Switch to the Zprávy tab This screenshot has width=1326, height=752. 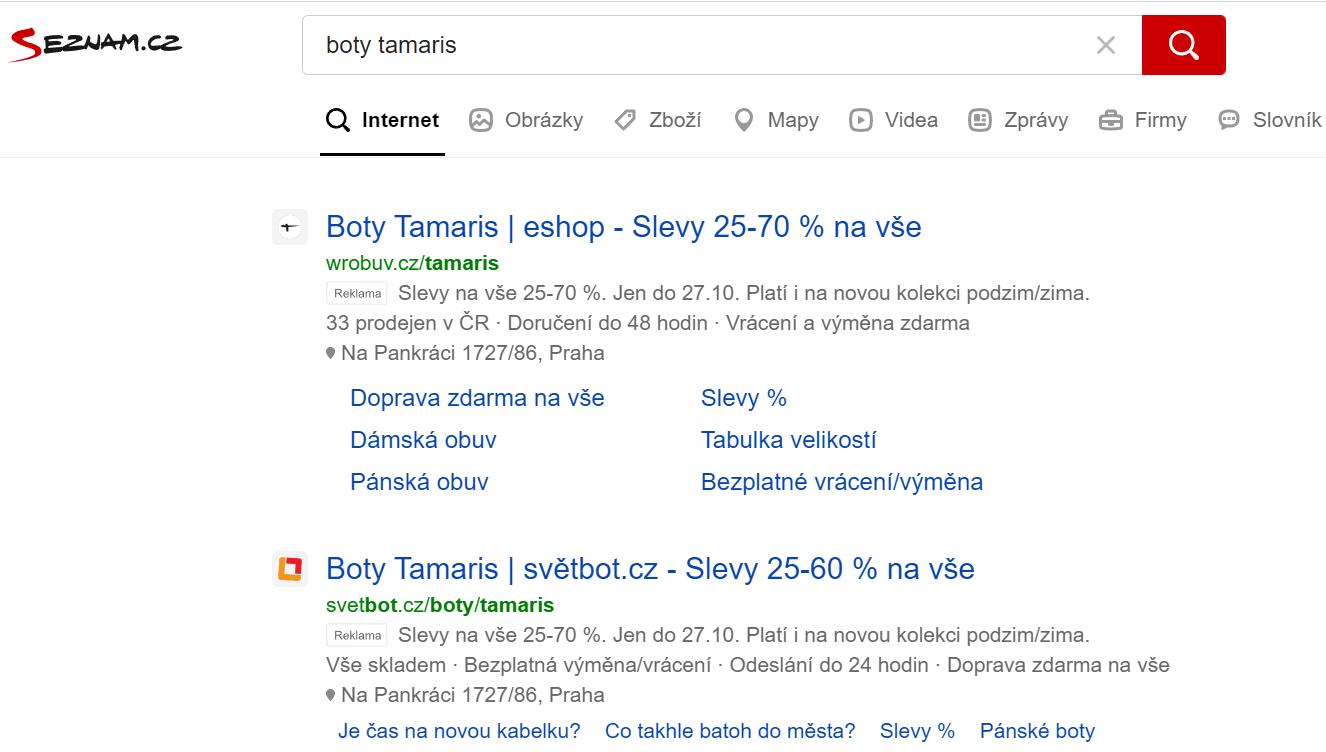coord(1018,120)
